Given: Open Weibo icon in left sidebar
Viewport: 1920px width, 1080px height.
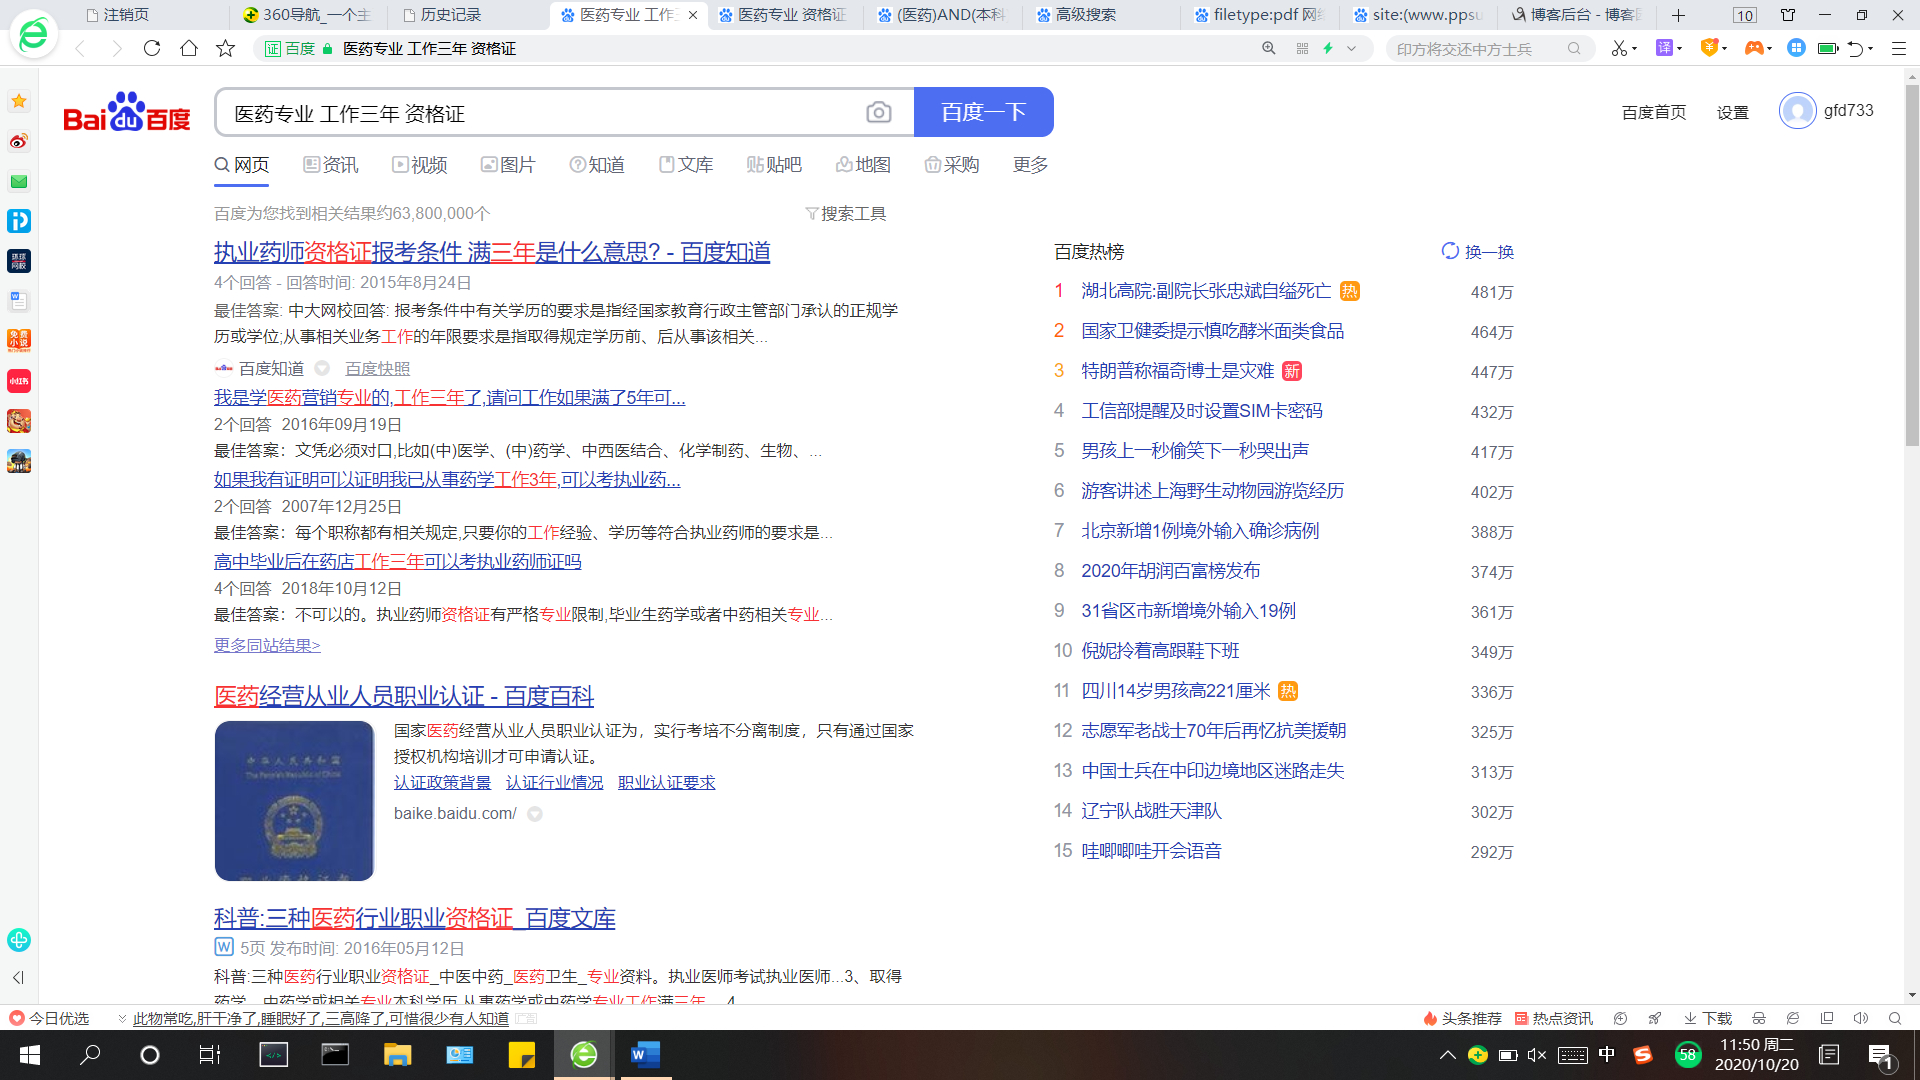Looking at the screenshot, I should [19, 141].
